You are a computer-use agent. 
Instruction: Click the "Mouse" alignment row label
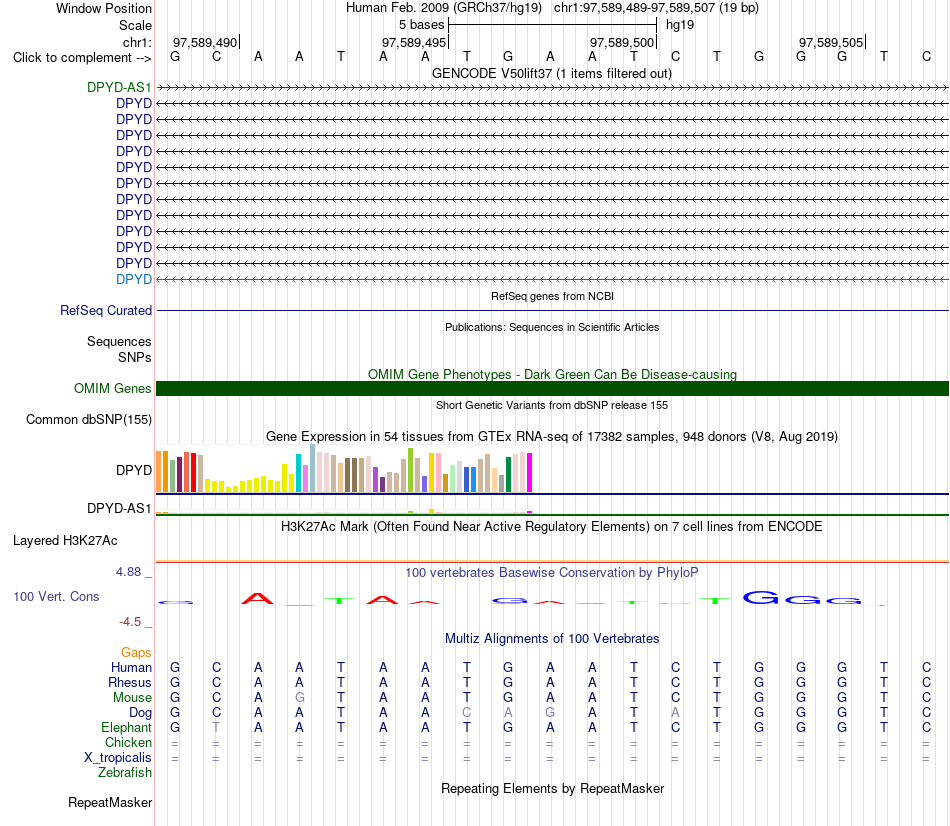tap(132, 698)
